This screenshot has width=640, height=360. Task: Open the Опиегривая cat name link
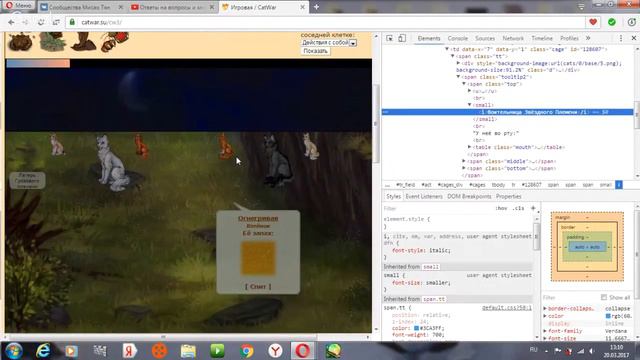(258, 218)
